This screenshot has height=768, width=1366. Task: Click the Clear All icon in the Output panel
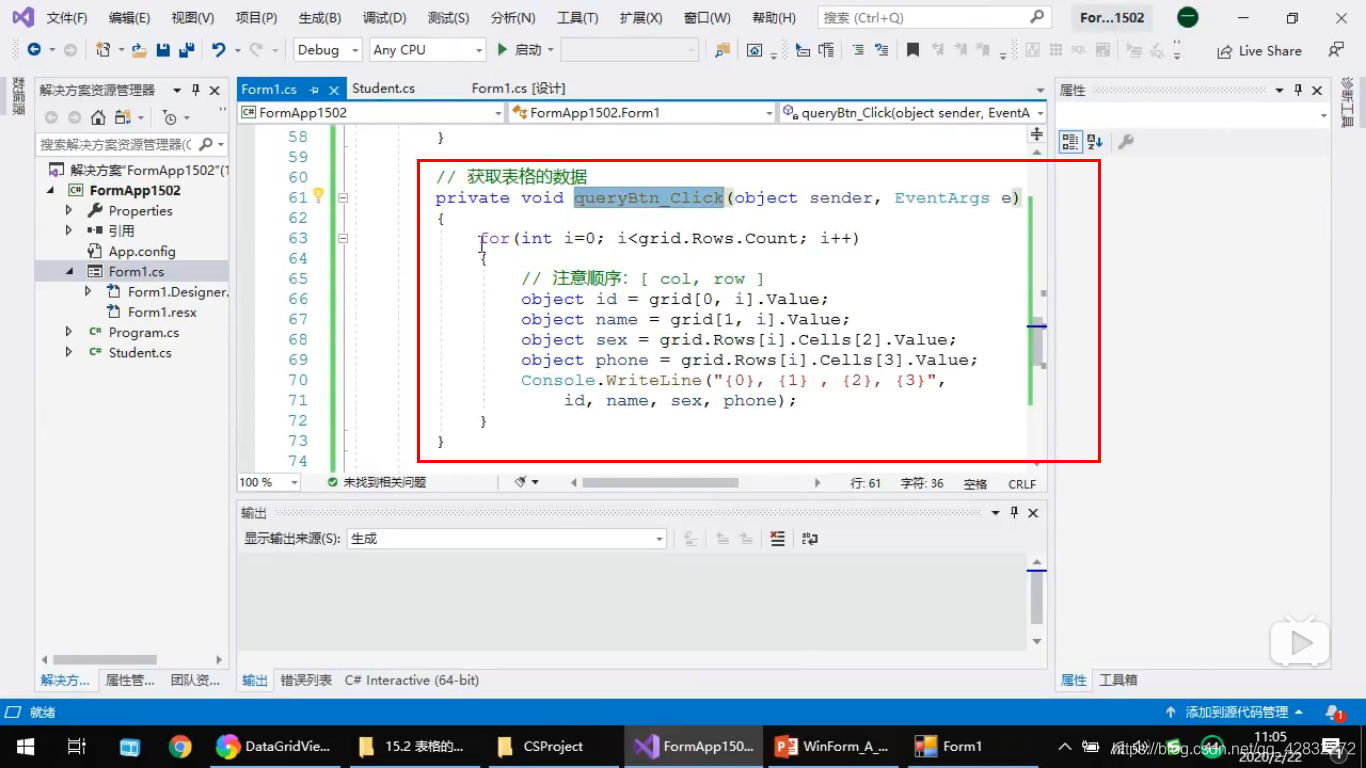click(x=778, y=538)
